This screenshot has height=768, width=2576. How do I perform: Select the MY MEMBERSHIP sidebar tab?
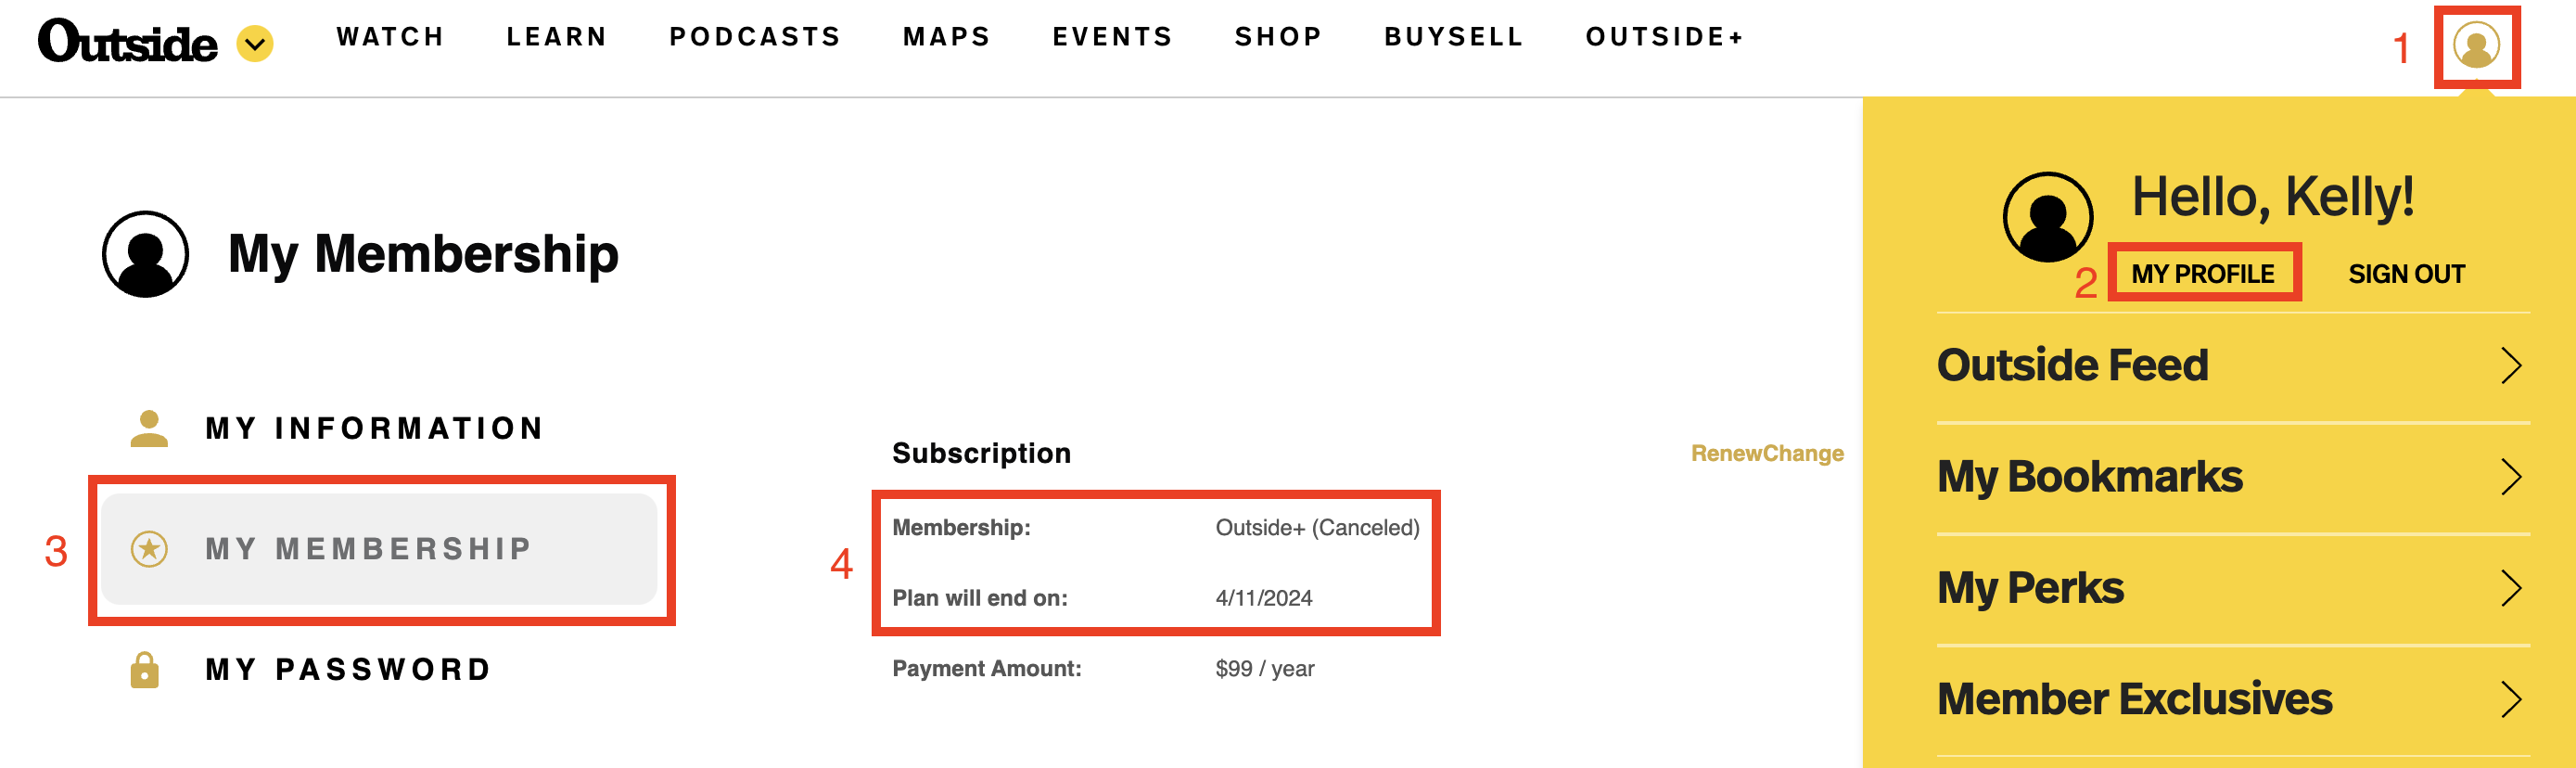point(379,548)
